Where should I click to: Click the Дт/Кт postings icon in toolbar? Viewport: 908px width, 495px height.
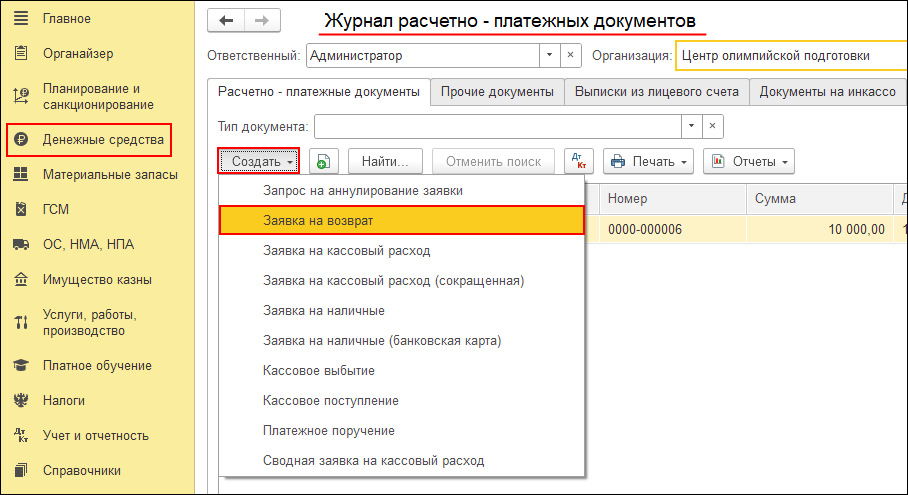tap(579, 161)
